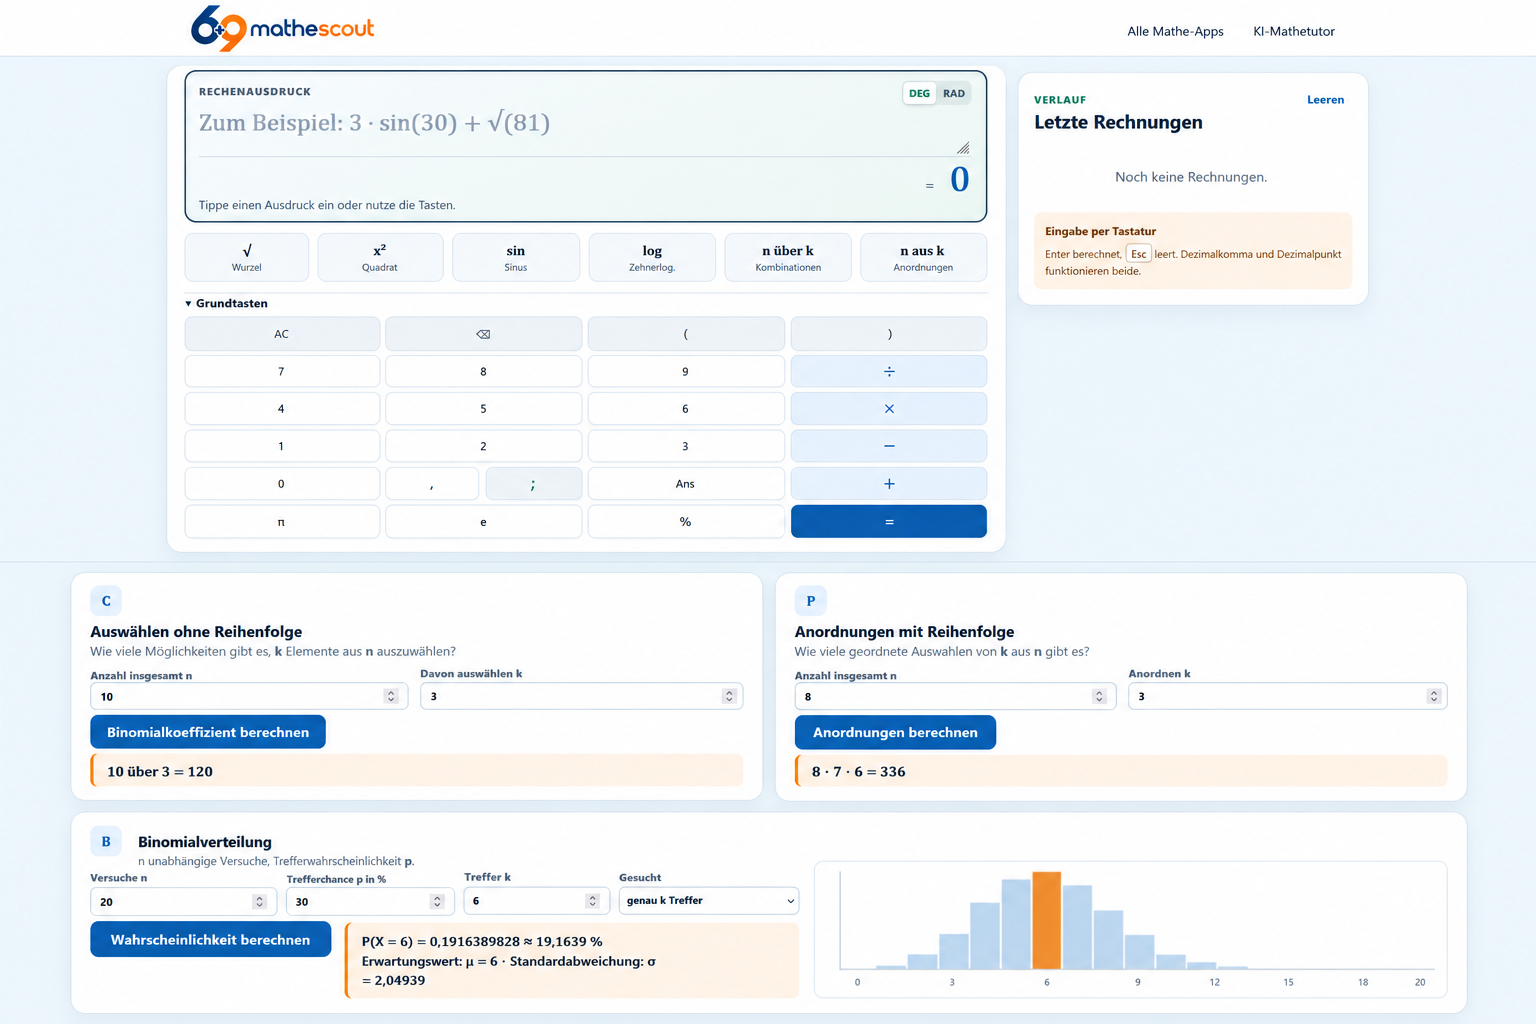This screenshot has height=1024, width=1536.
Task: Click the AC clear key
Action: (x=282, y=334)
